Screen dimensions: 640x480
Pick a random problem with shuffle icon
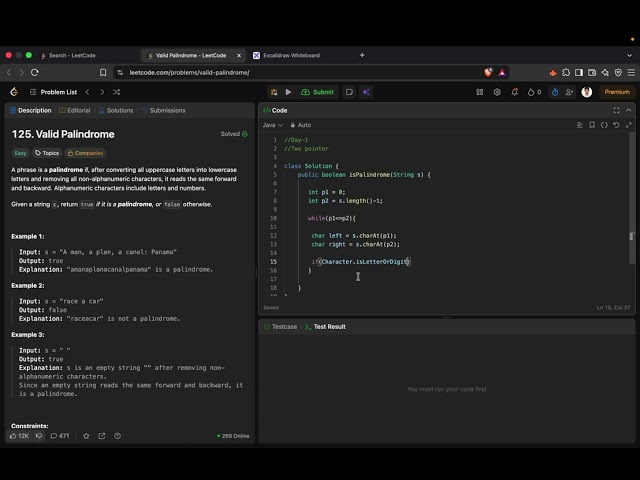(x=117, y=92)
